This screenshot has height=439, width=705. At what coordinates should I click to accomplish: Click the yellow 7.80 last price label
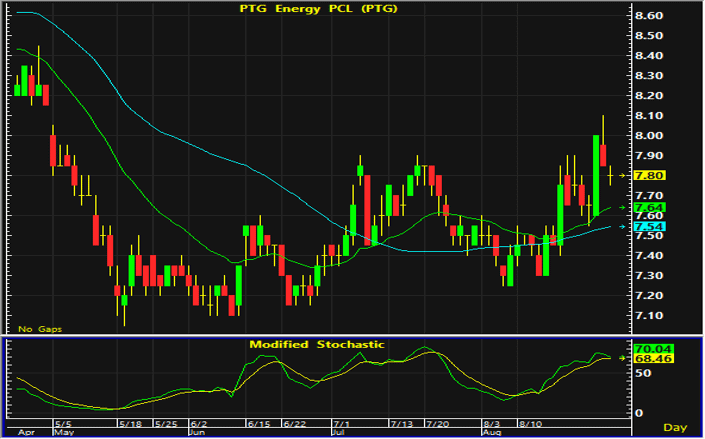(x=649, y=175)
